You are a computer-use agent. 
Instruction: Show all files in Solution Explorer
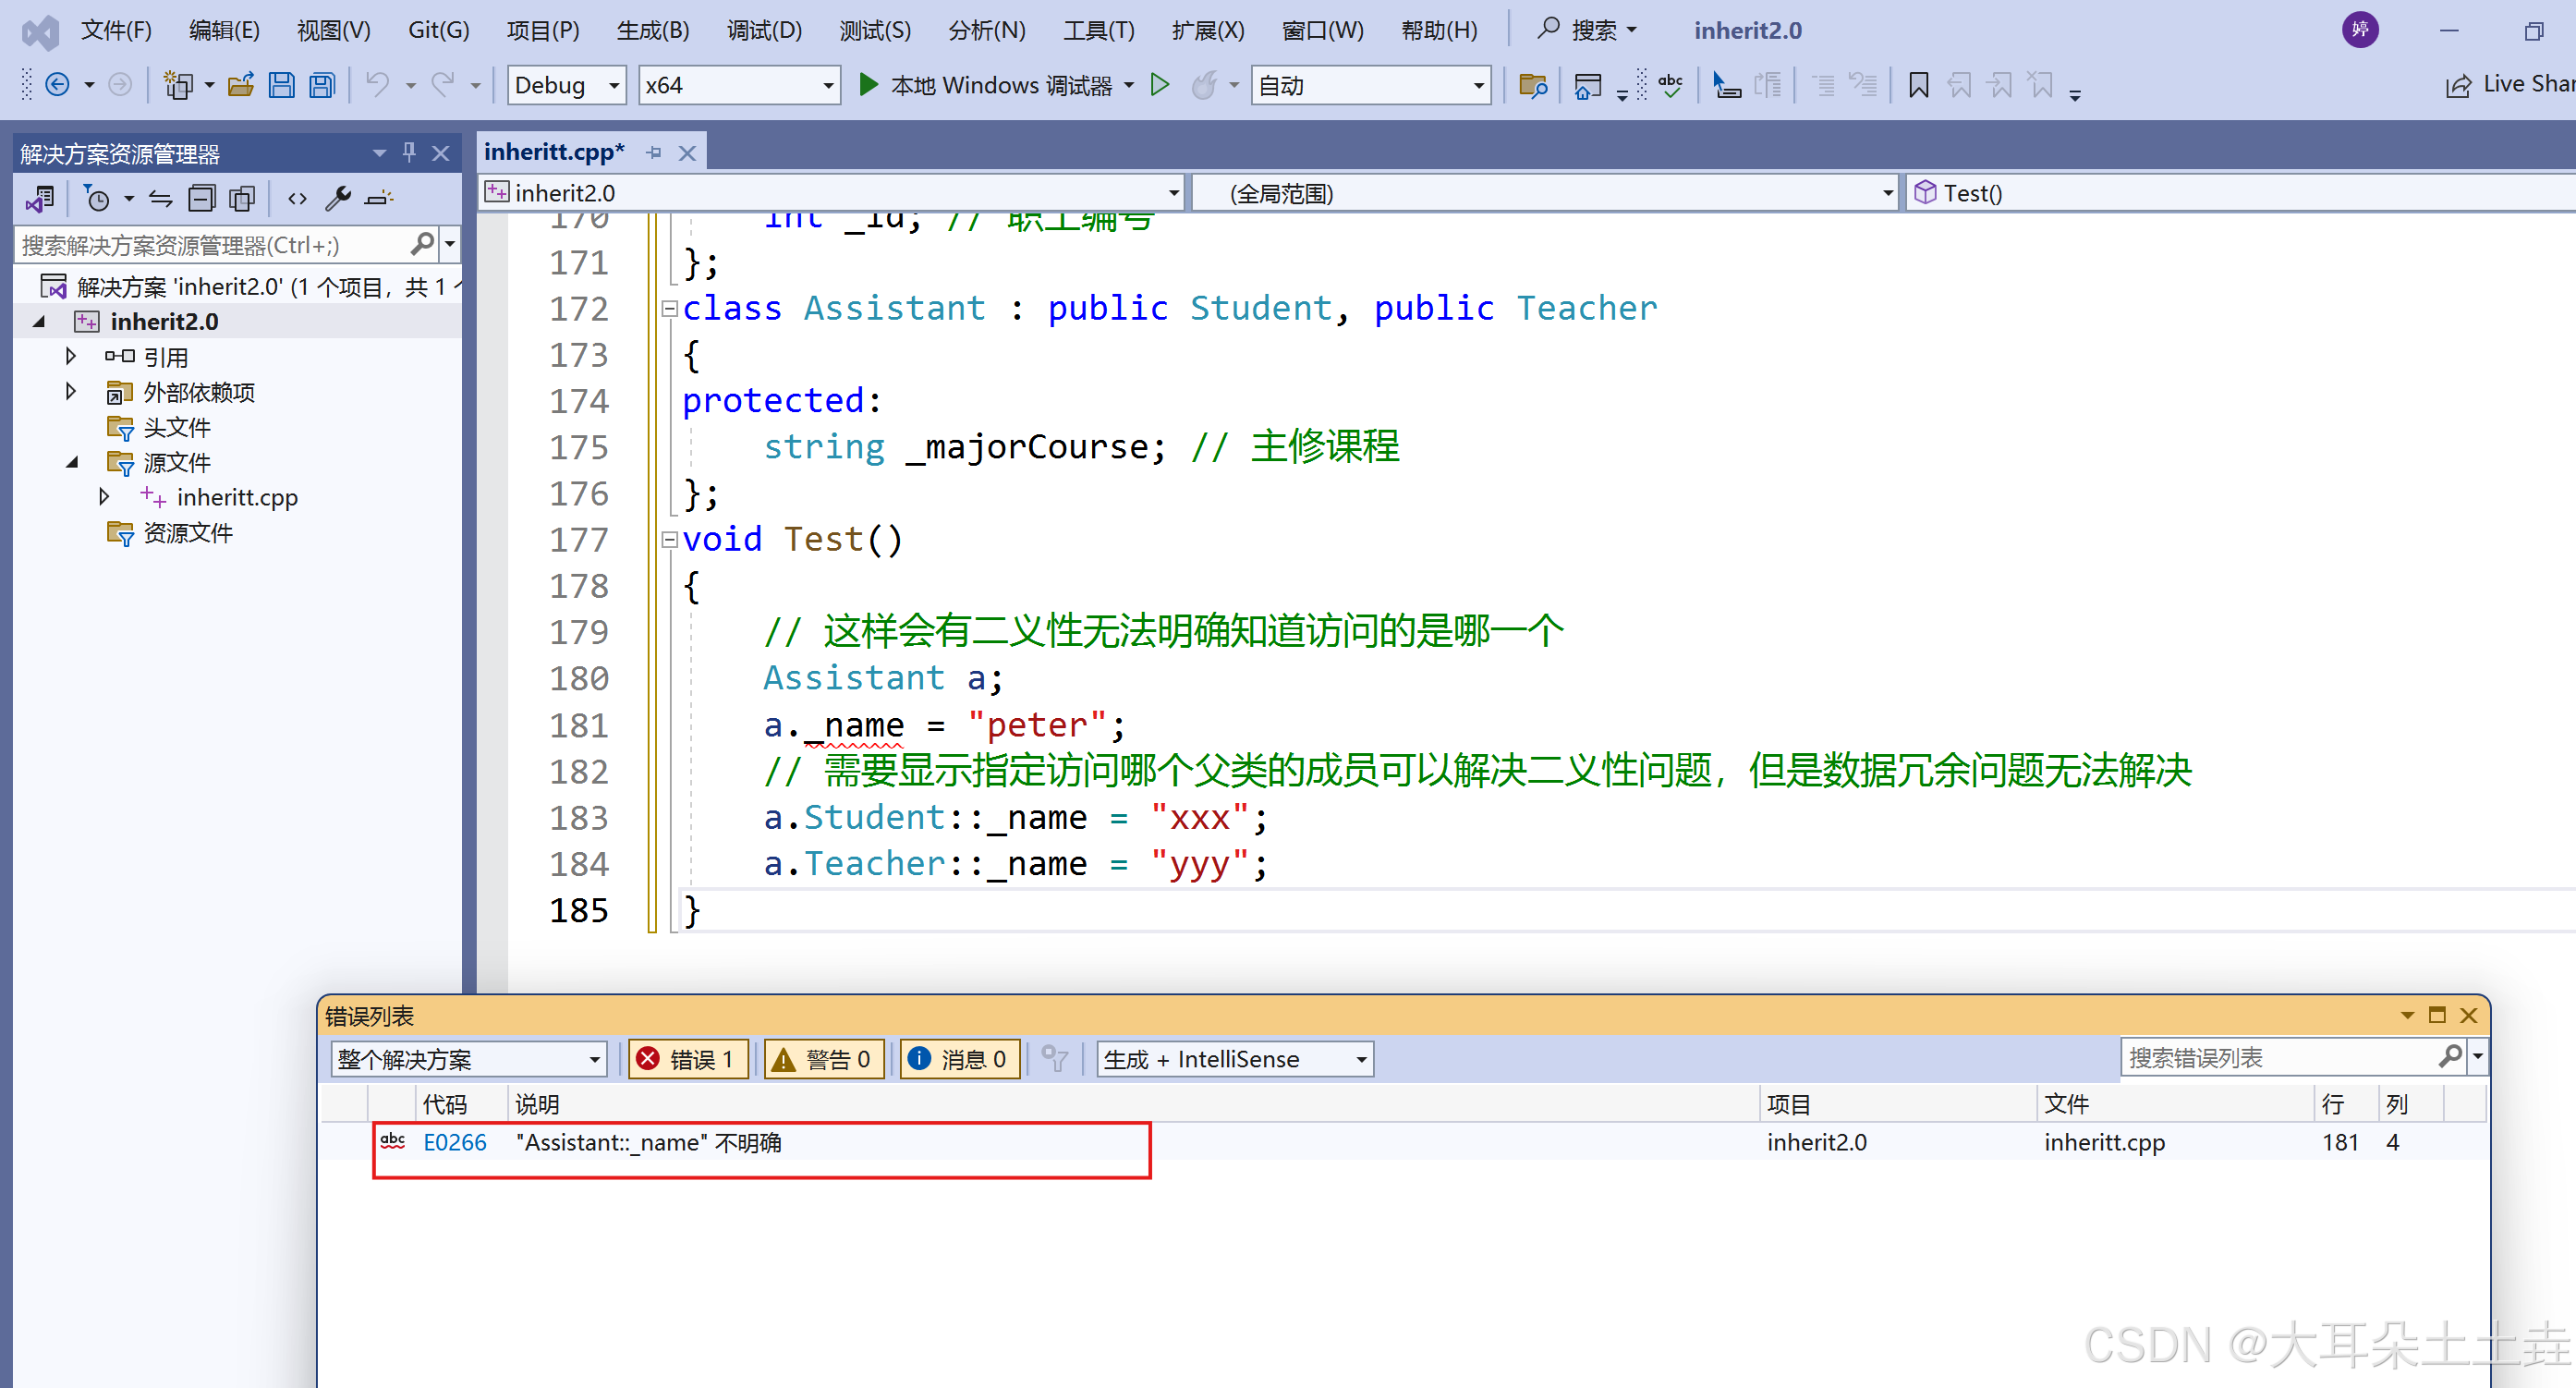(242, 198)
